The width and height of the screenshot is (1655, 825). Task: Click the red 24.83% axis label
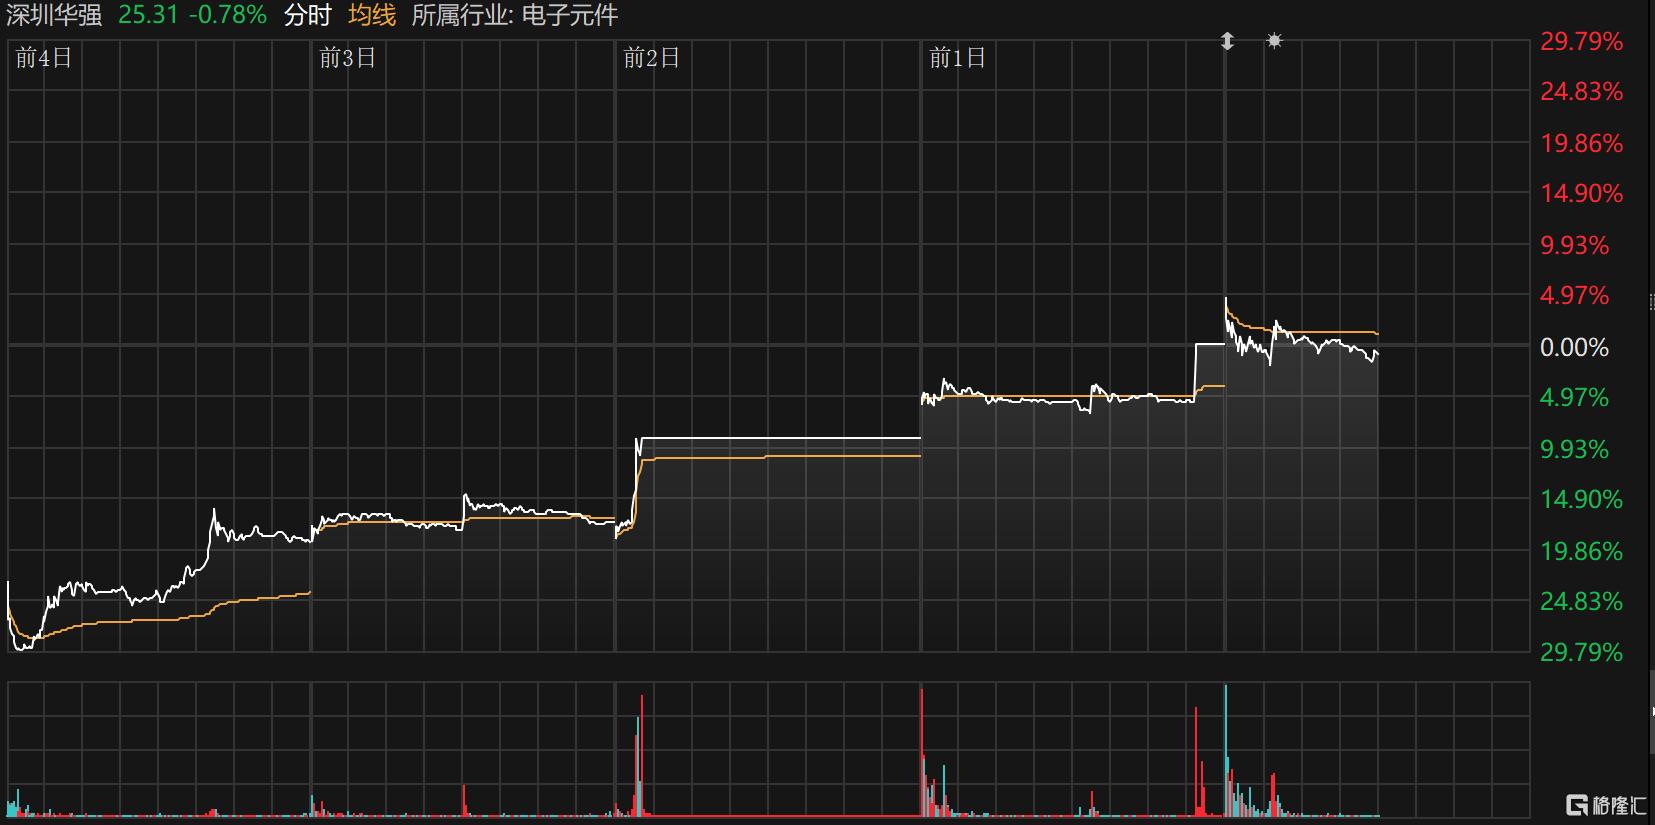[1581, 92]
